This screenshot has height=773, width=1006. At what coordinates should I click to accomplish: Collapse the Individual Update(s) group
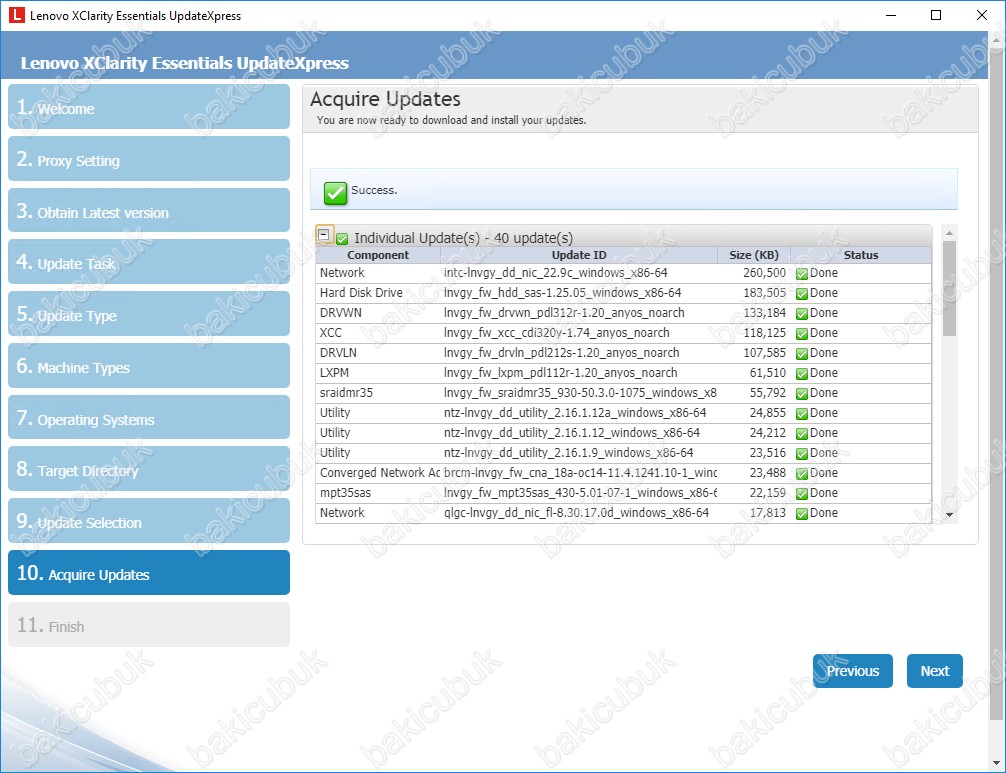pos(324,235)
